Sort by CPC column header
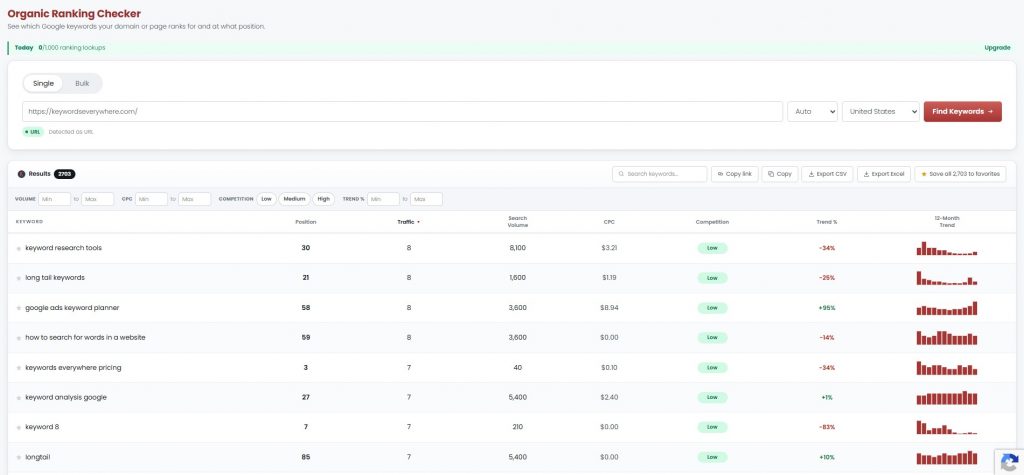 (x=609, y=222)
